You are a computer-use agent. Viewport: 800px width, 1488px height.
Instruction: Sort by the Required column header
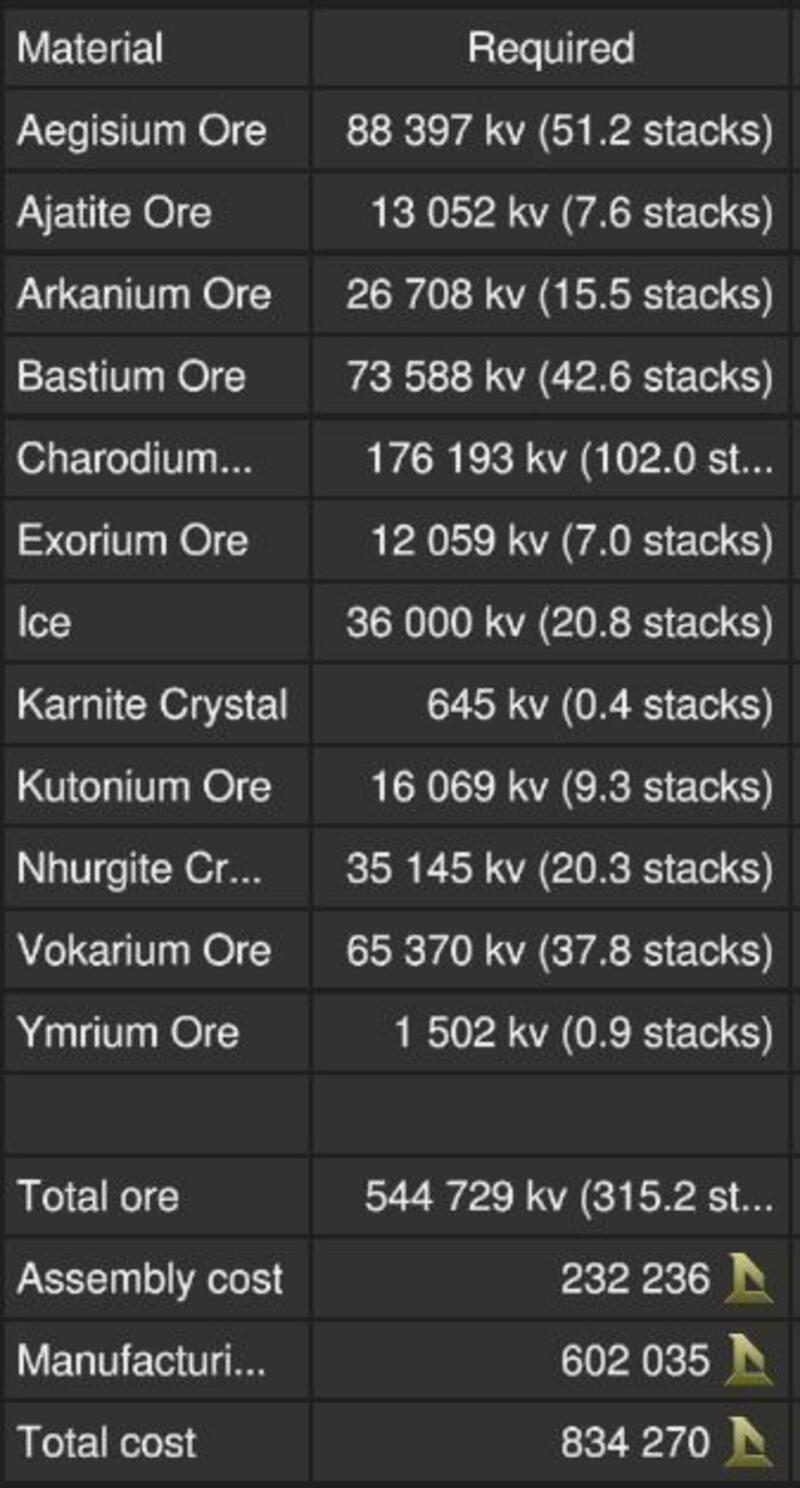pos(551,47)
